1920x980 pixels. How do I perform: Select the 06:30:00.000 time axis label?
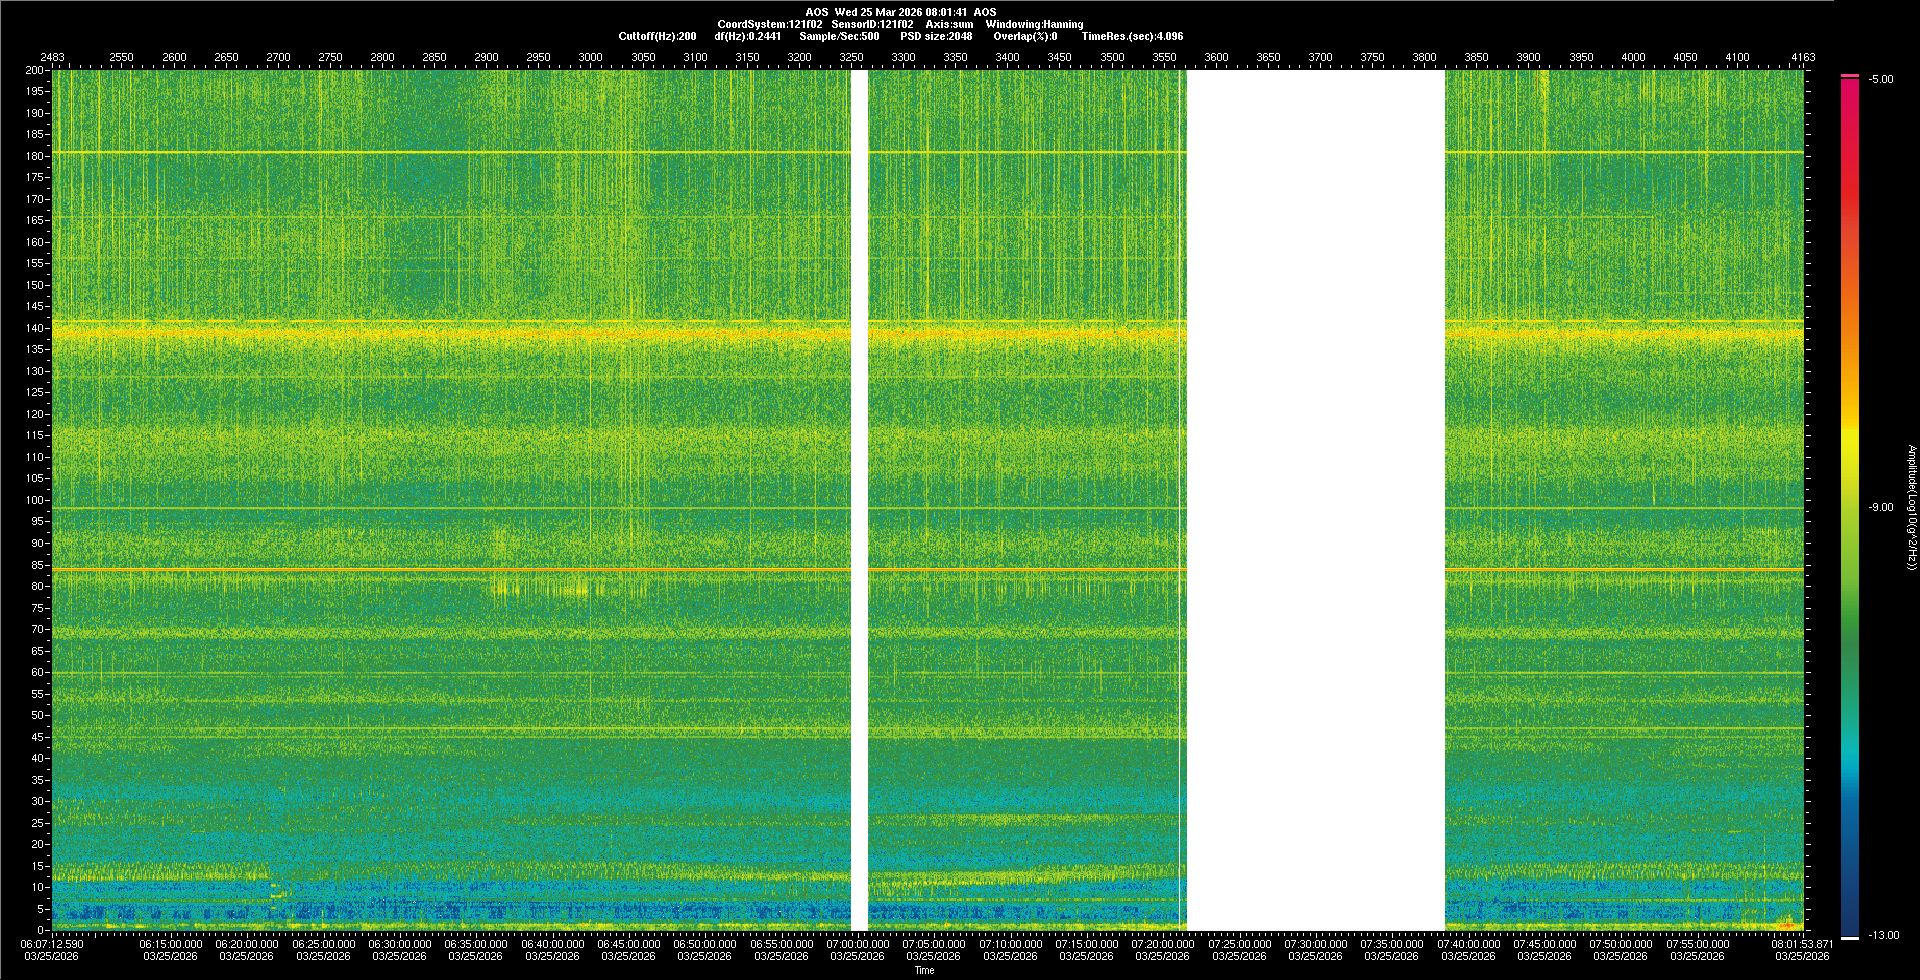tap(400, 944)
